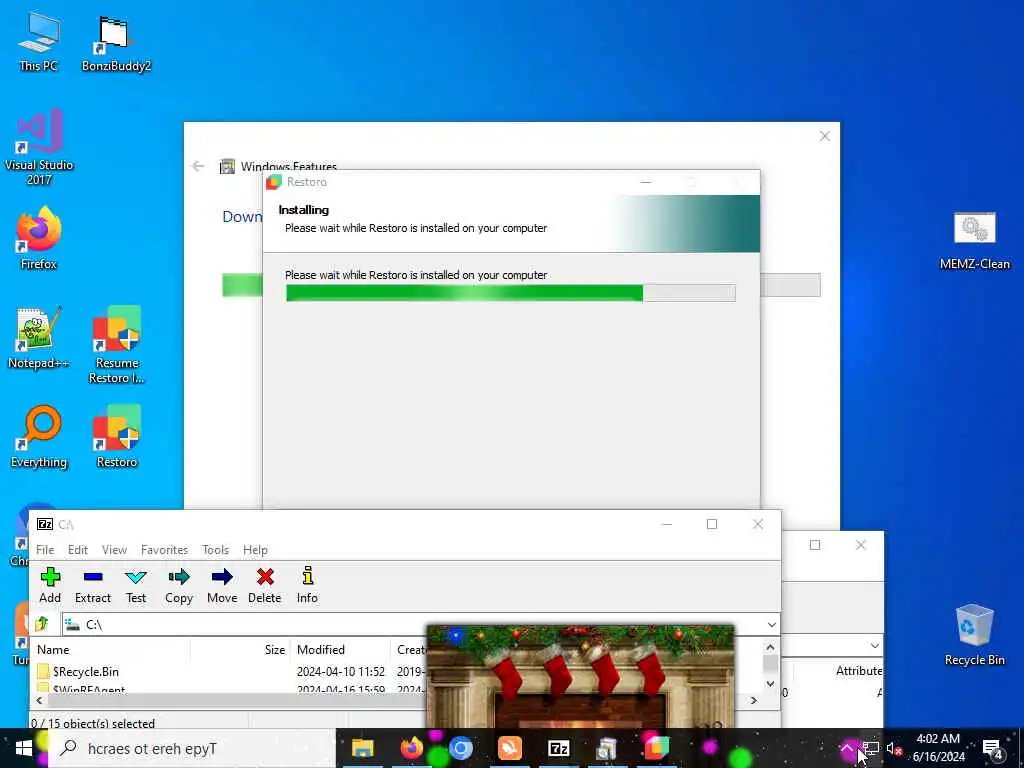Go up one folder level in 7-Zip
The image size is (1024, 768).
(42, 624)
